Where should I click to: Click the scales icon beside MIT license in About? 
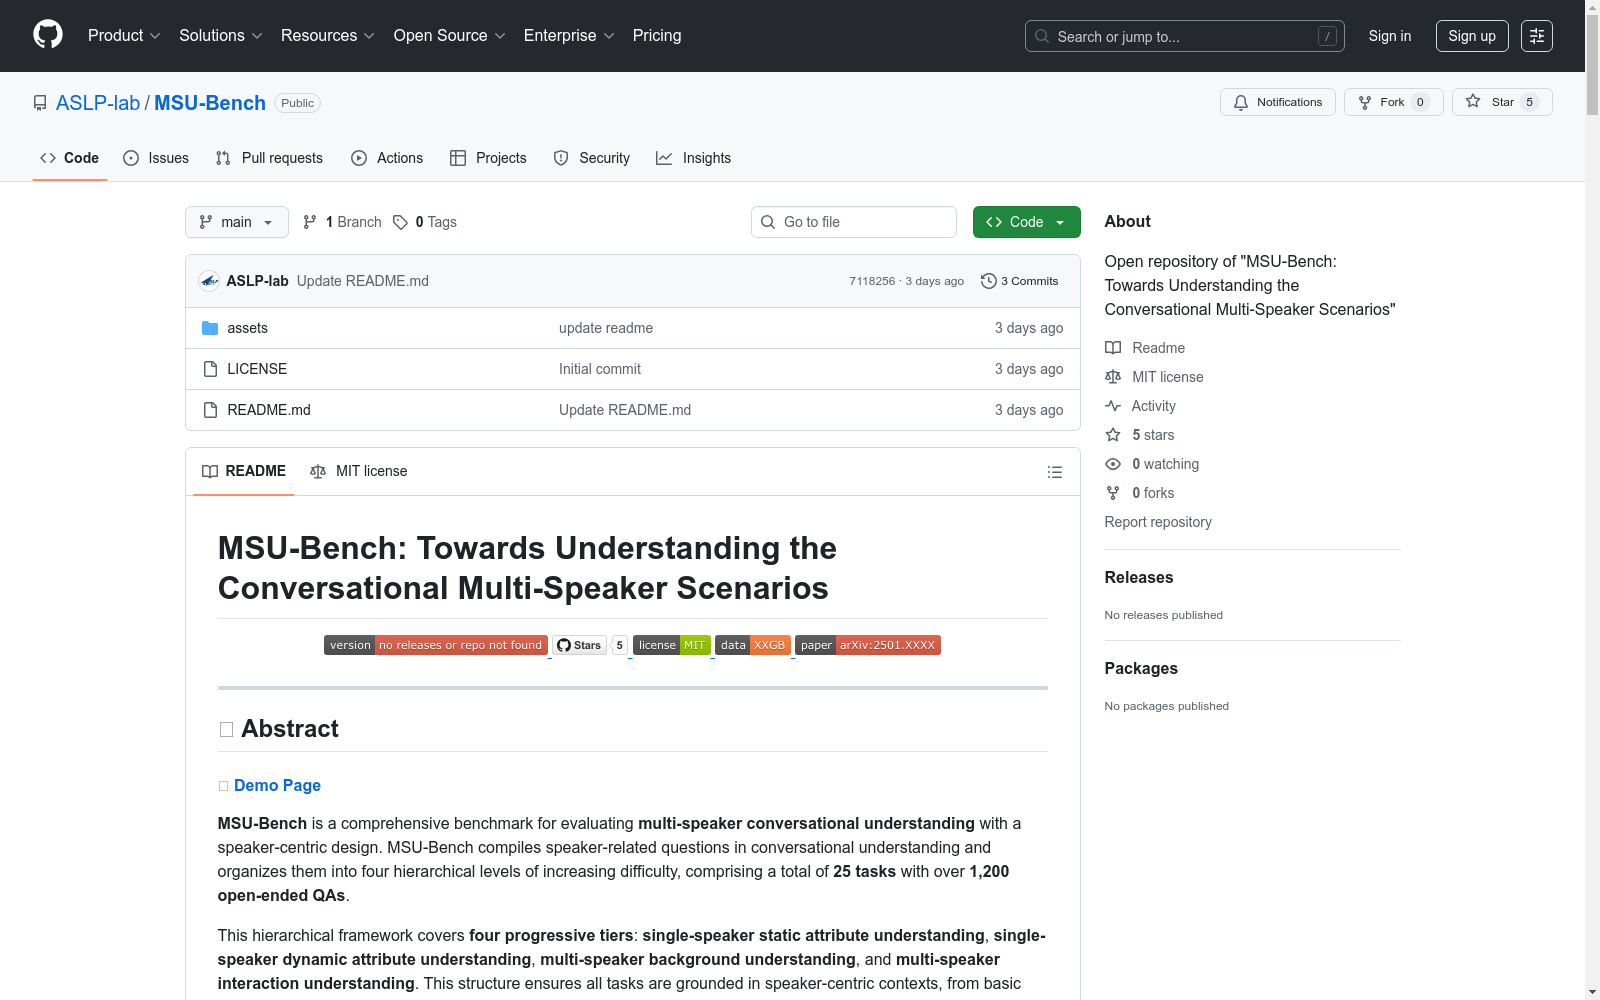(x=1113, y=377)
